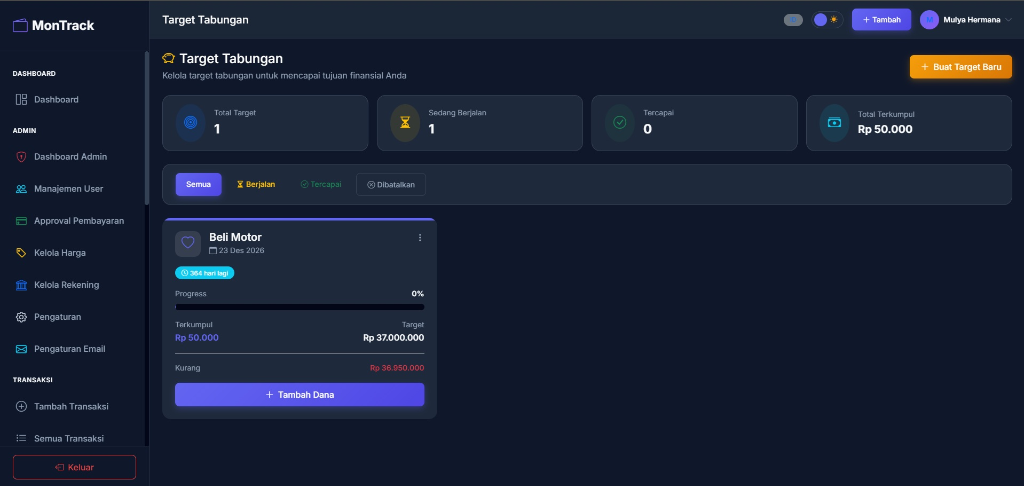Open Pengaturan Email envelope icon

(x=21, y=349)
